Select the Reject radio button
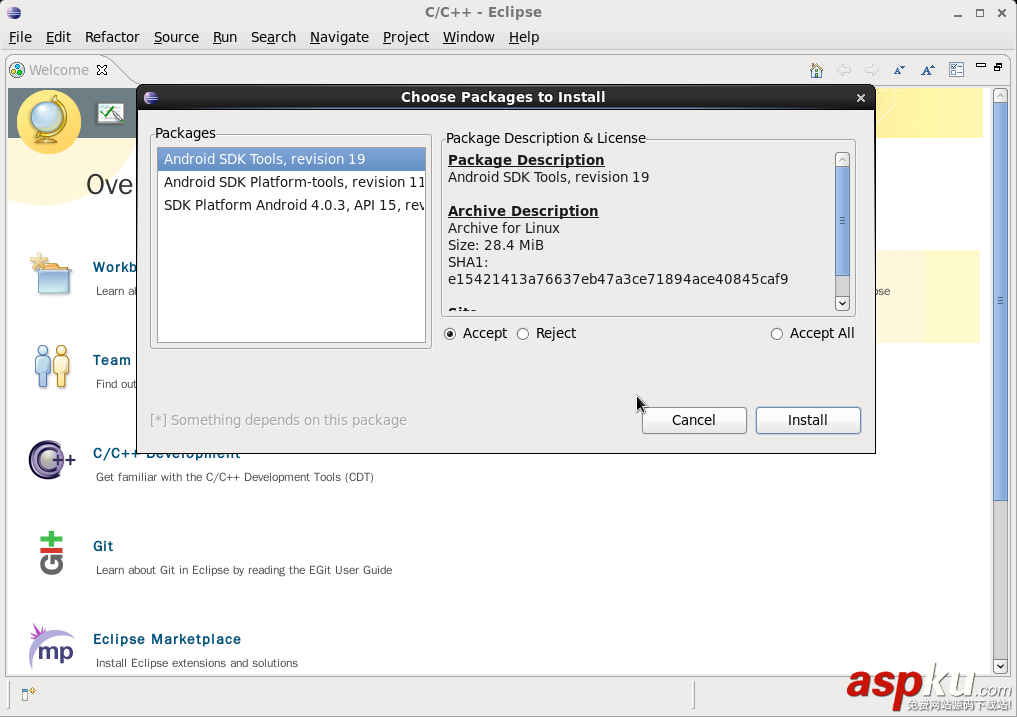Image resolution: width=1017 pixels, height=717 pixels. click(523, 334)
